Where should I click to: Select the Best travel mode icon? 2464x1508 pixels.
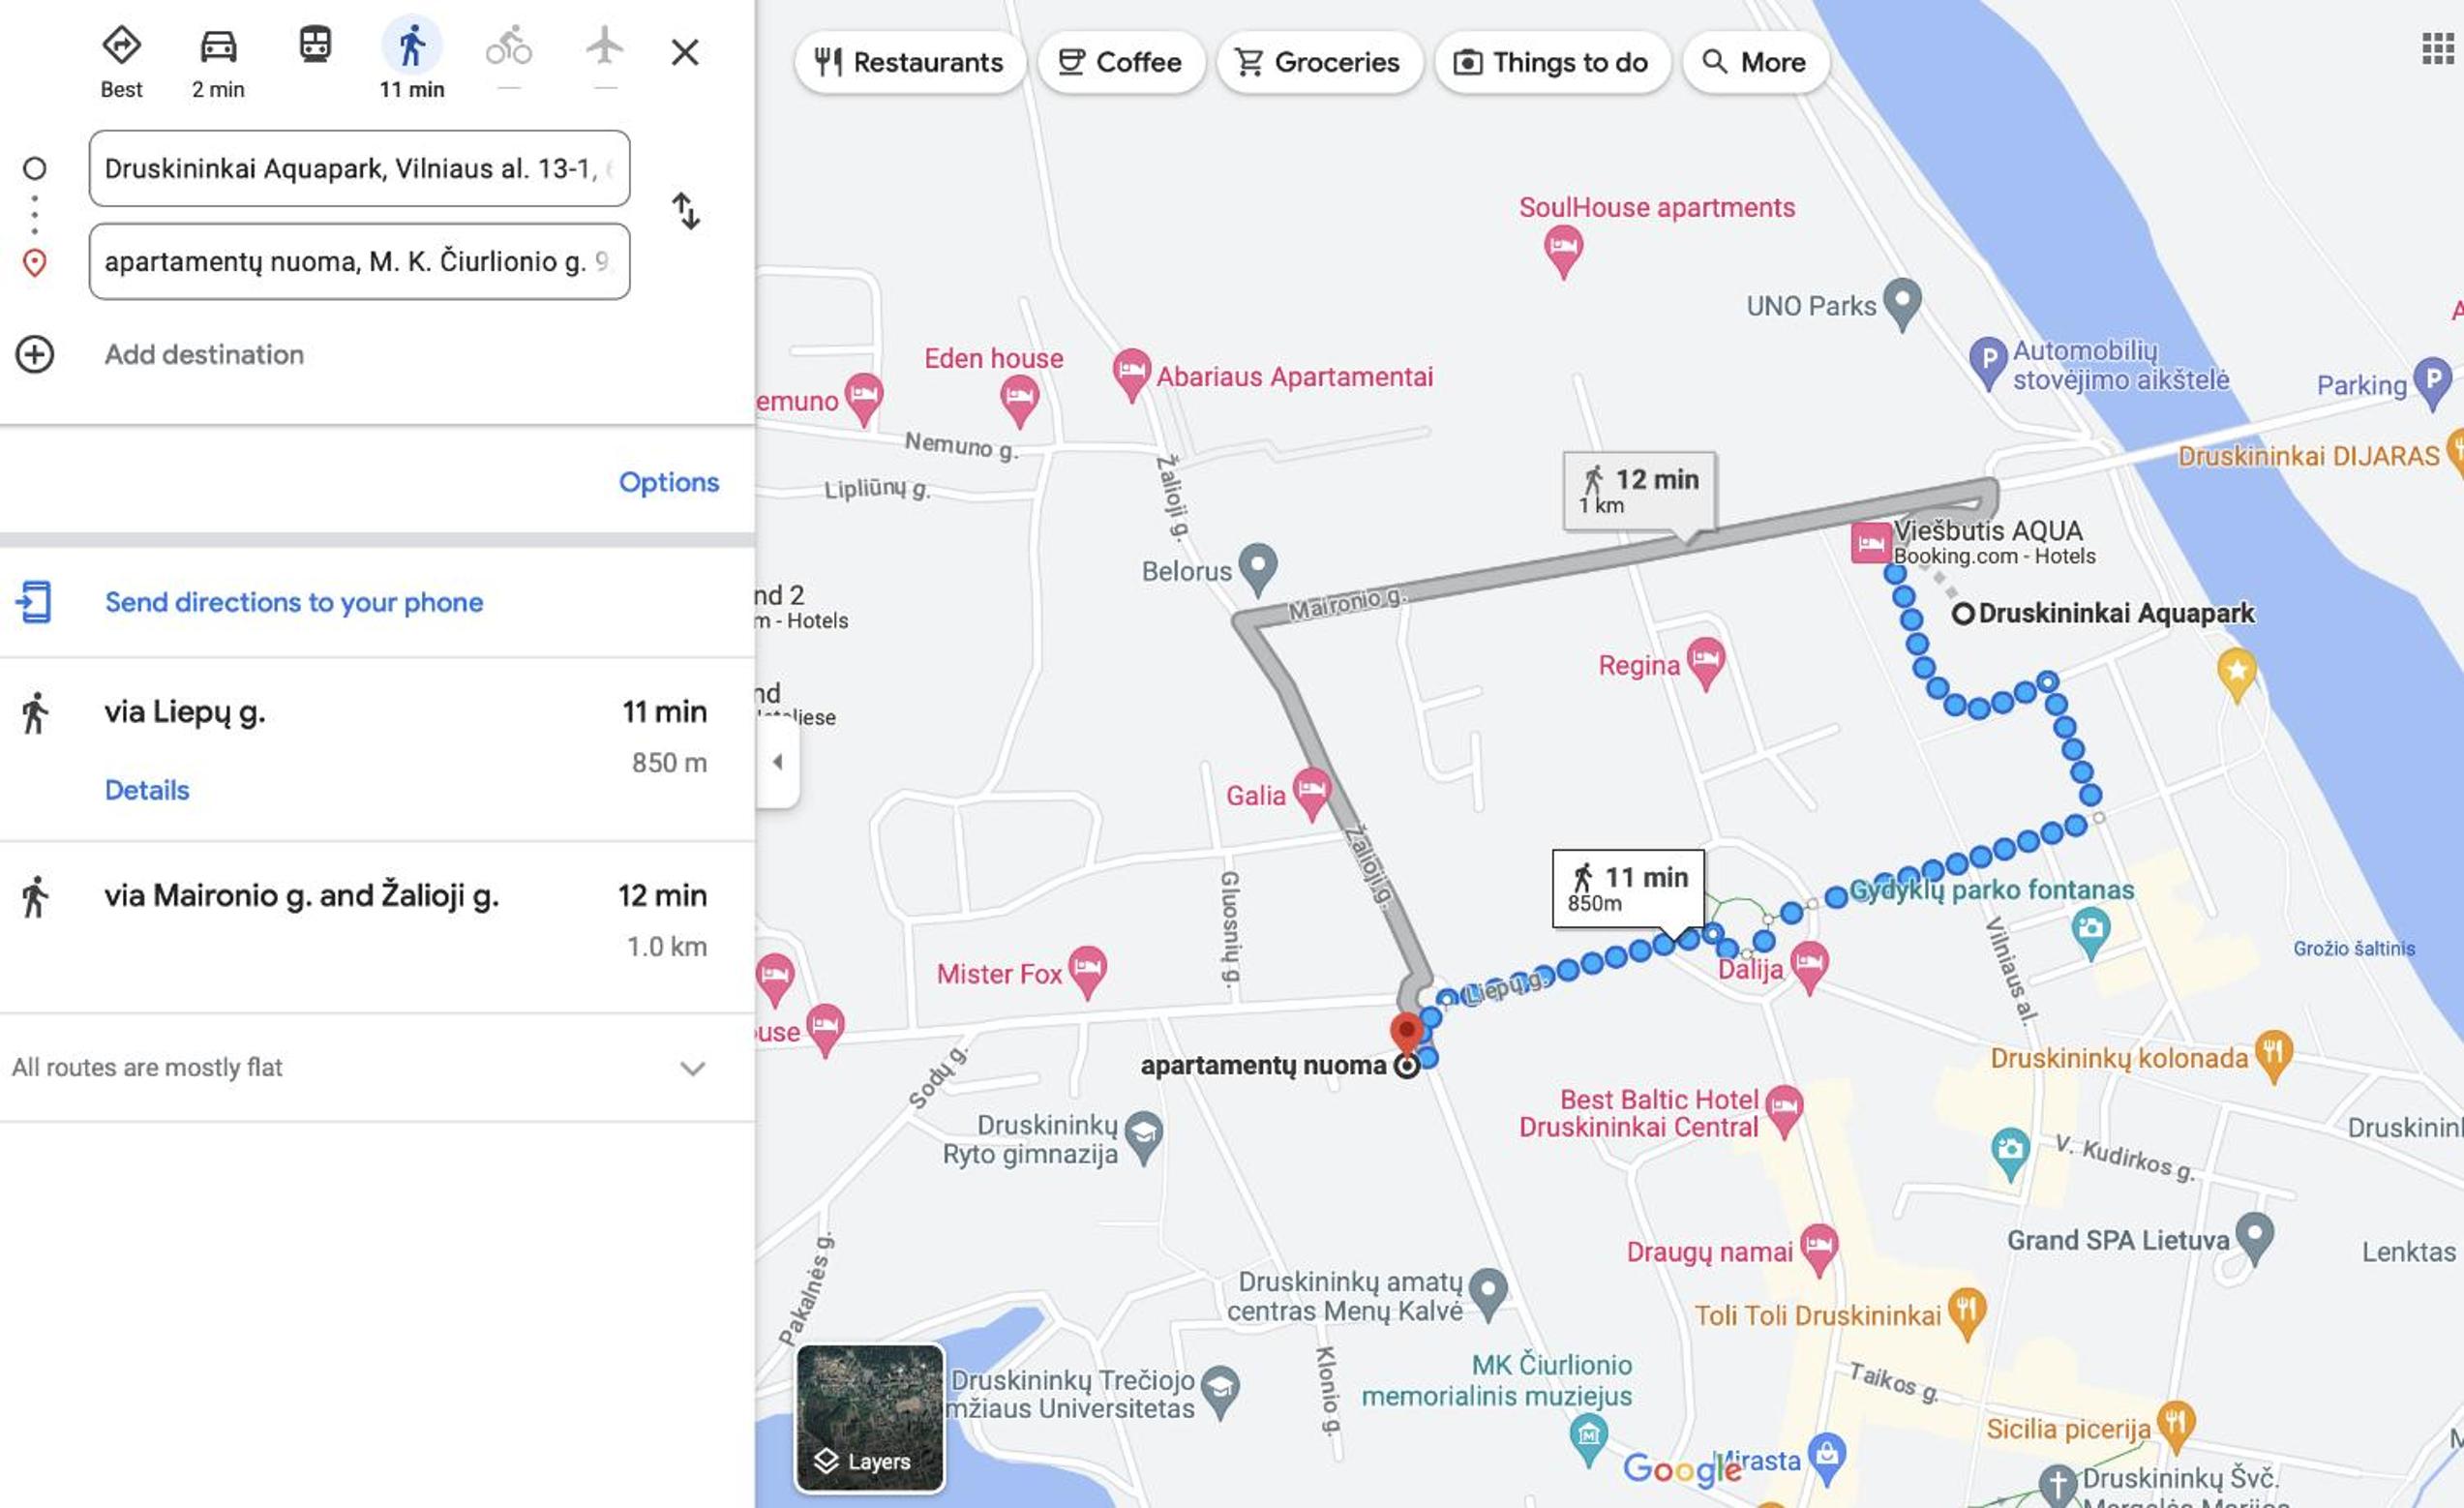tap(121, 45)
